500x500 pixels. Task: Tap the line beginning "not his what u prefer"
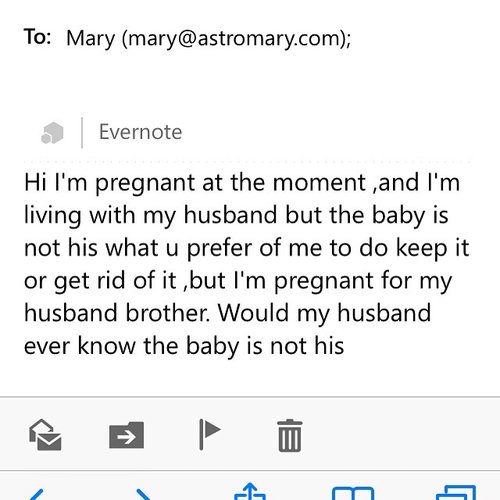[247, 249]
